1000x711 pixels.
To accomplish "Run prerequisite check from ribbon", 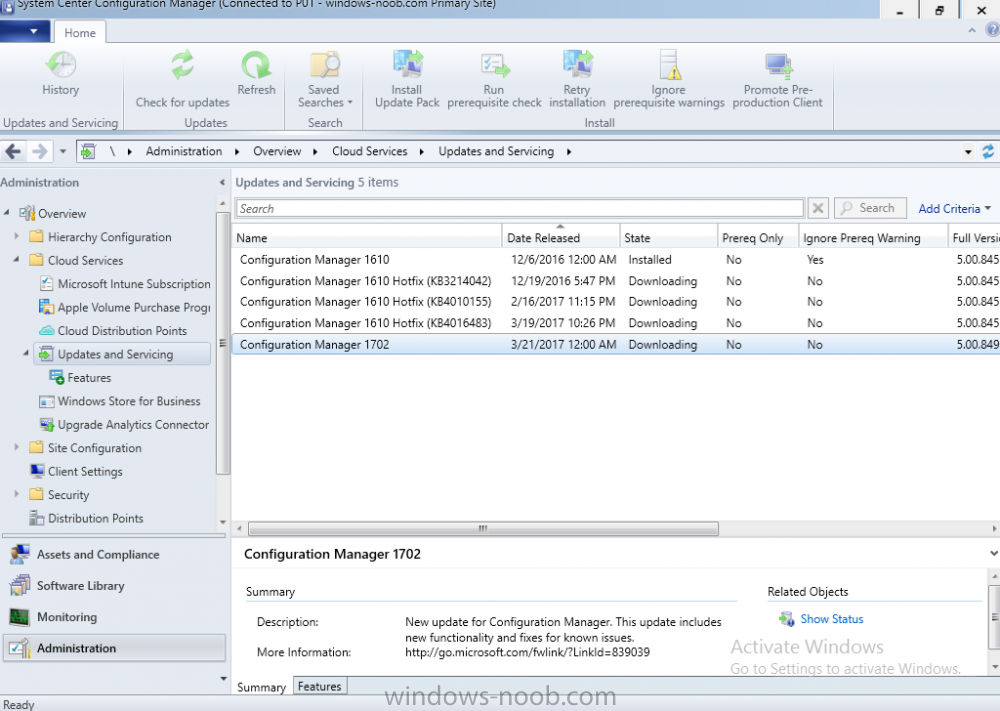I will [x=494, y=79].
